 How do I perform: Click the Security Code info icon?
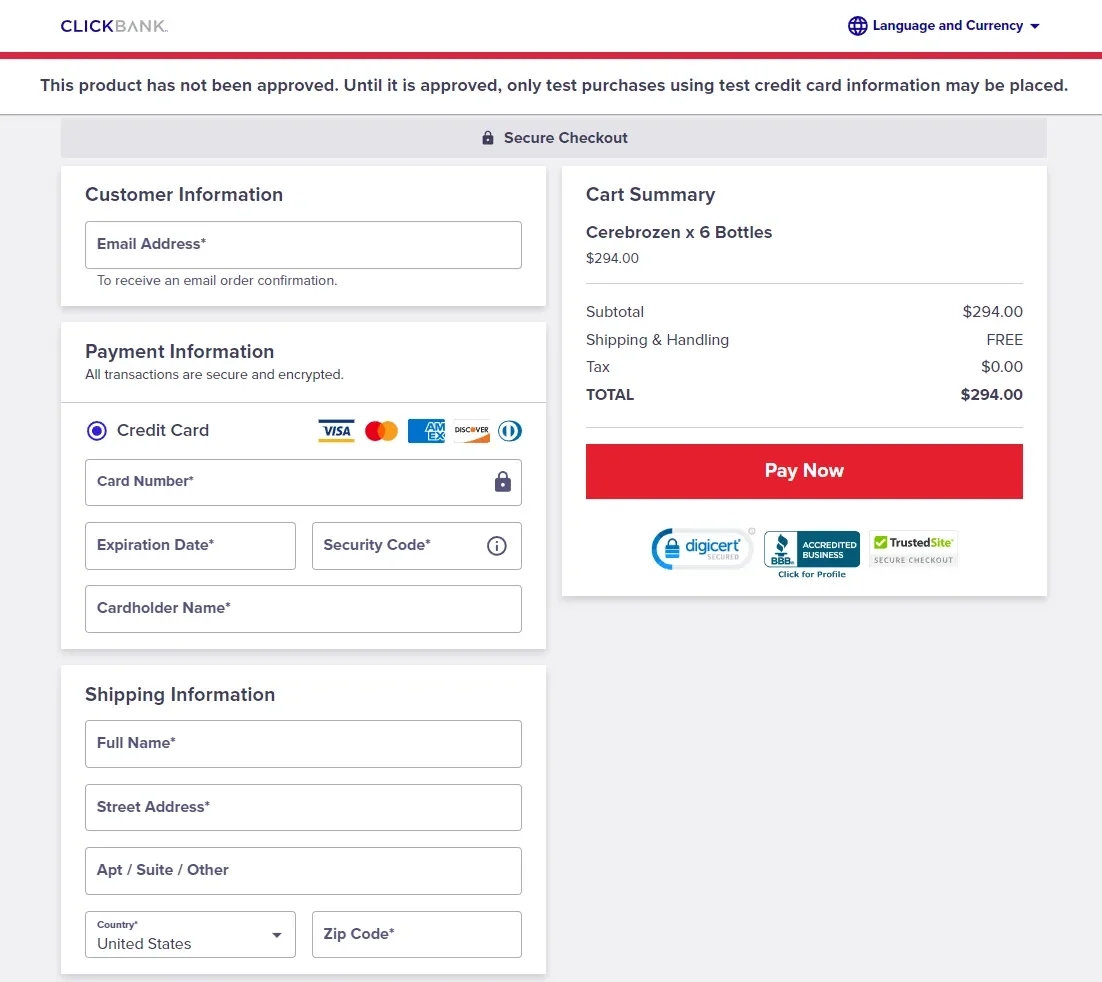(497, 545)
